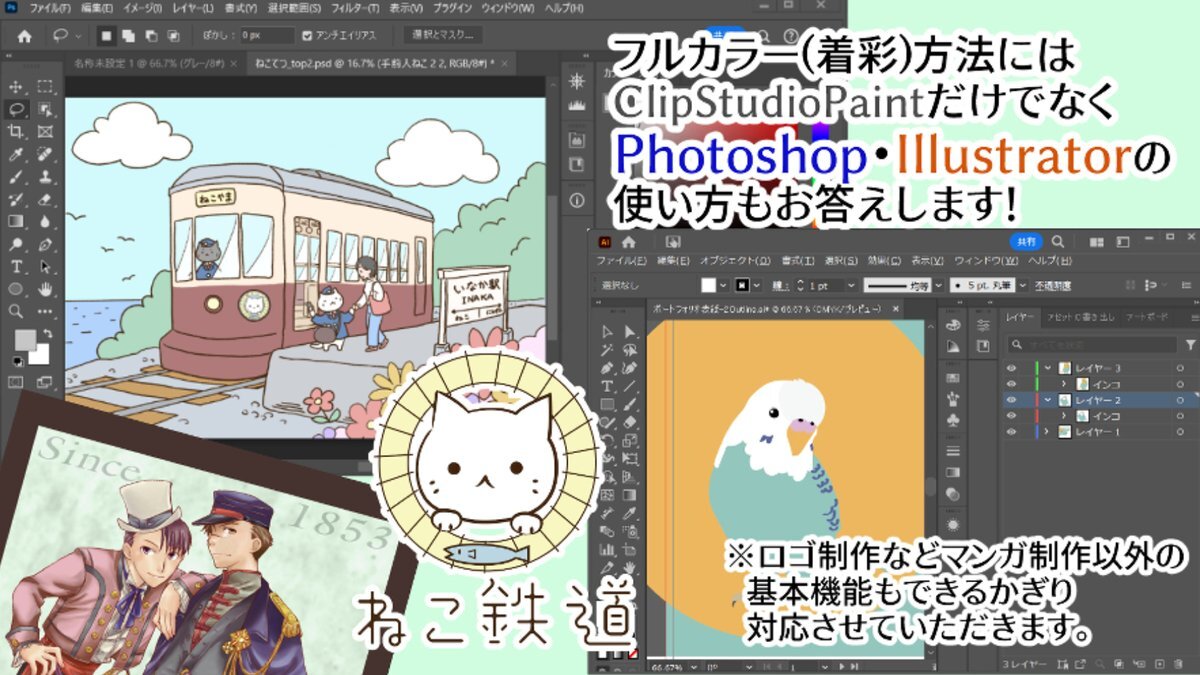Click Photoshop foreground color swatch
The image size is (1200, 675).
coord(25,340)
